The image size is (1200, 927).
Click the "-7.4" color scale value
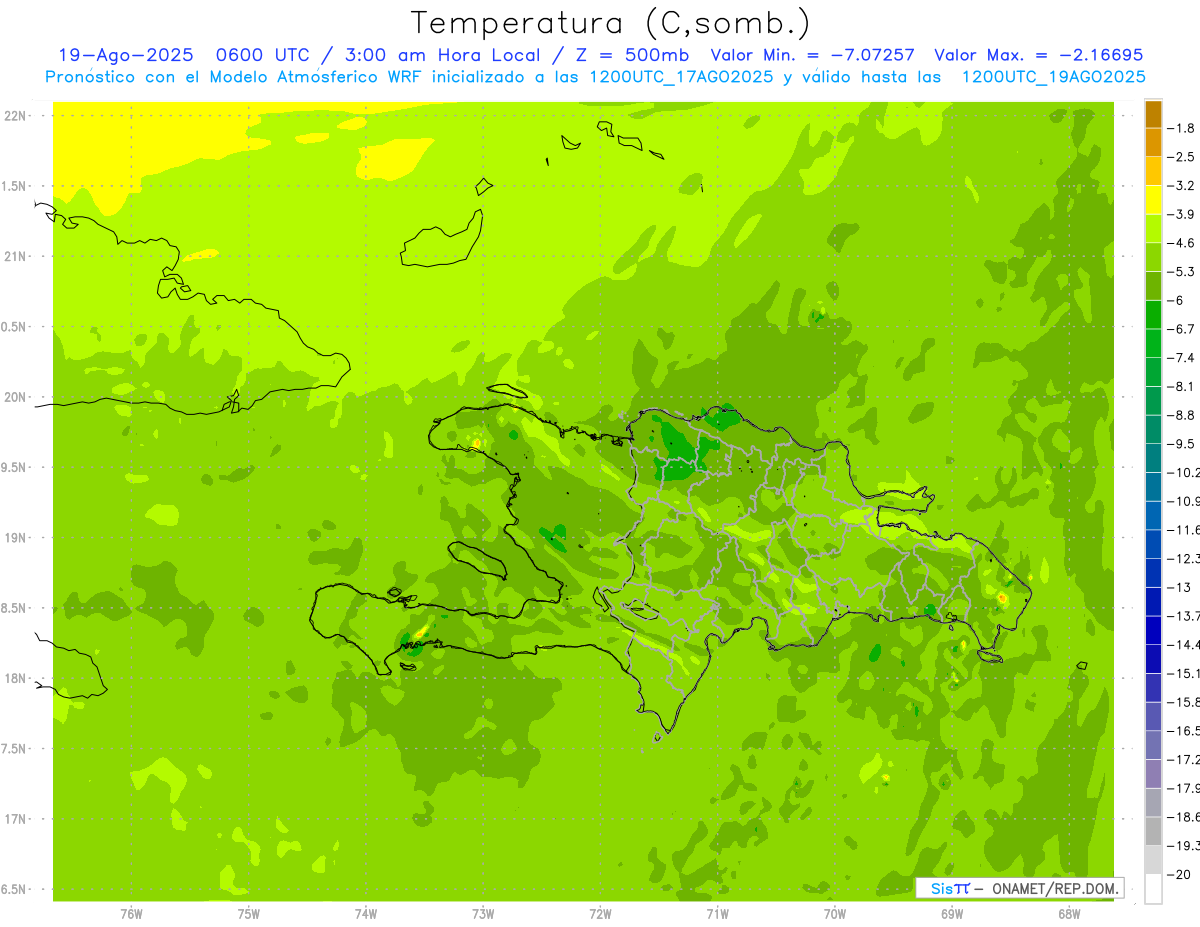1181,358
